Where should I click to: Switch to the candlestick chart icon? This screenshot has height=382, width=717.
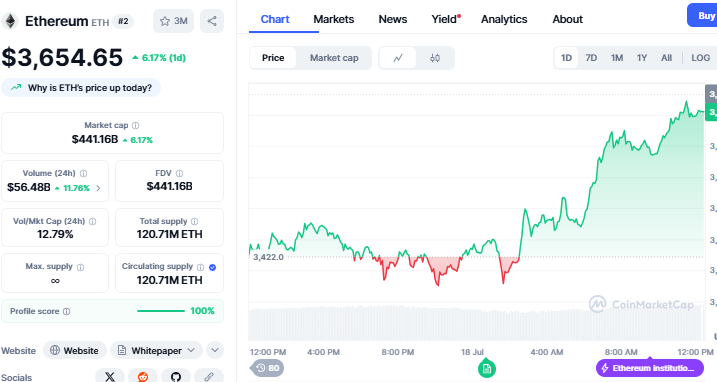point(435,58)
